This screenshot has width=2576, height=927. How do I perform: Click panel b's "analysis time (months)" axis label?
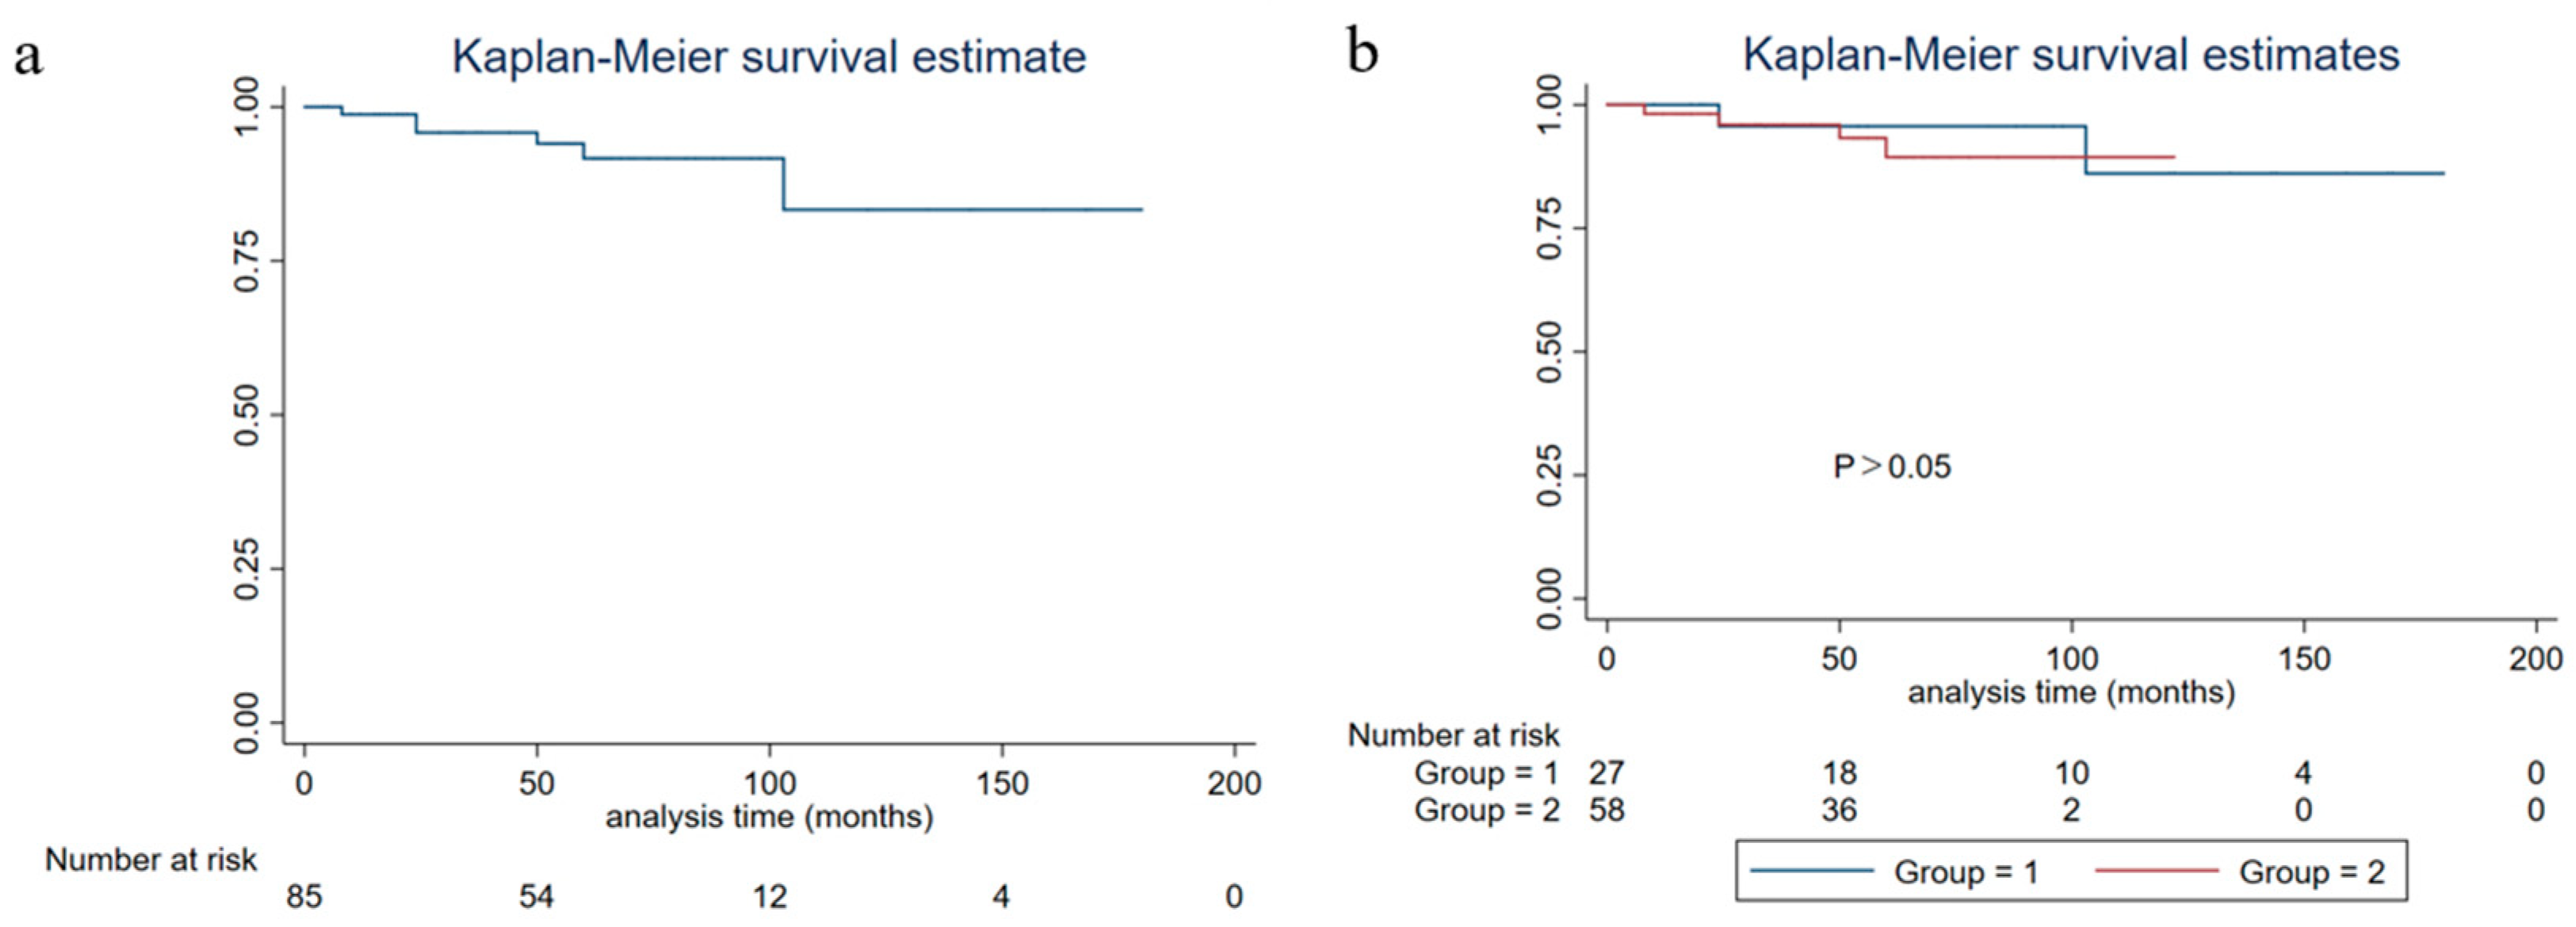2070,692
